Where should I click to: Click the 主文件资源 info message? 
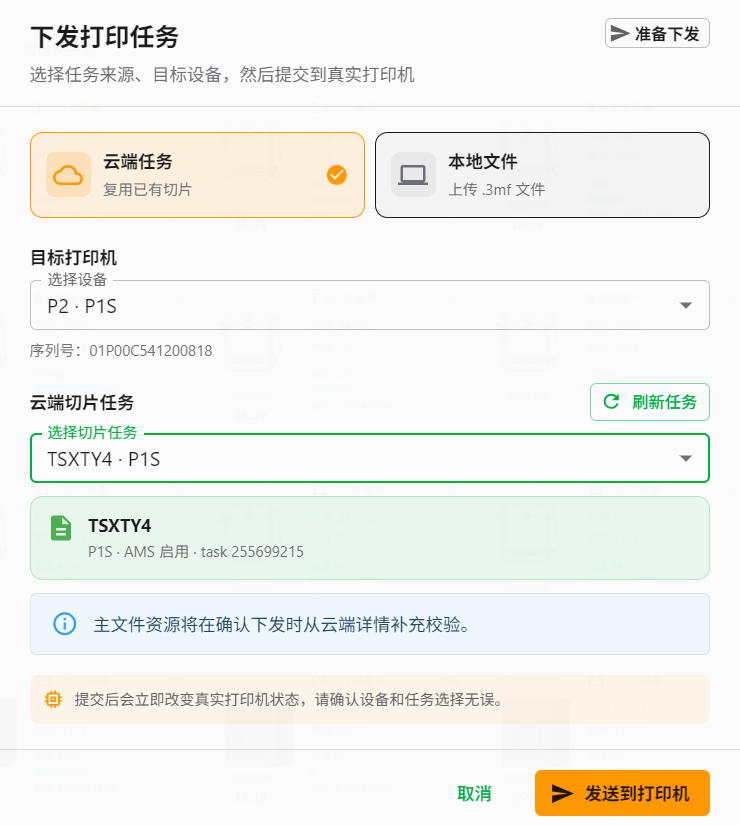[281, 624]
